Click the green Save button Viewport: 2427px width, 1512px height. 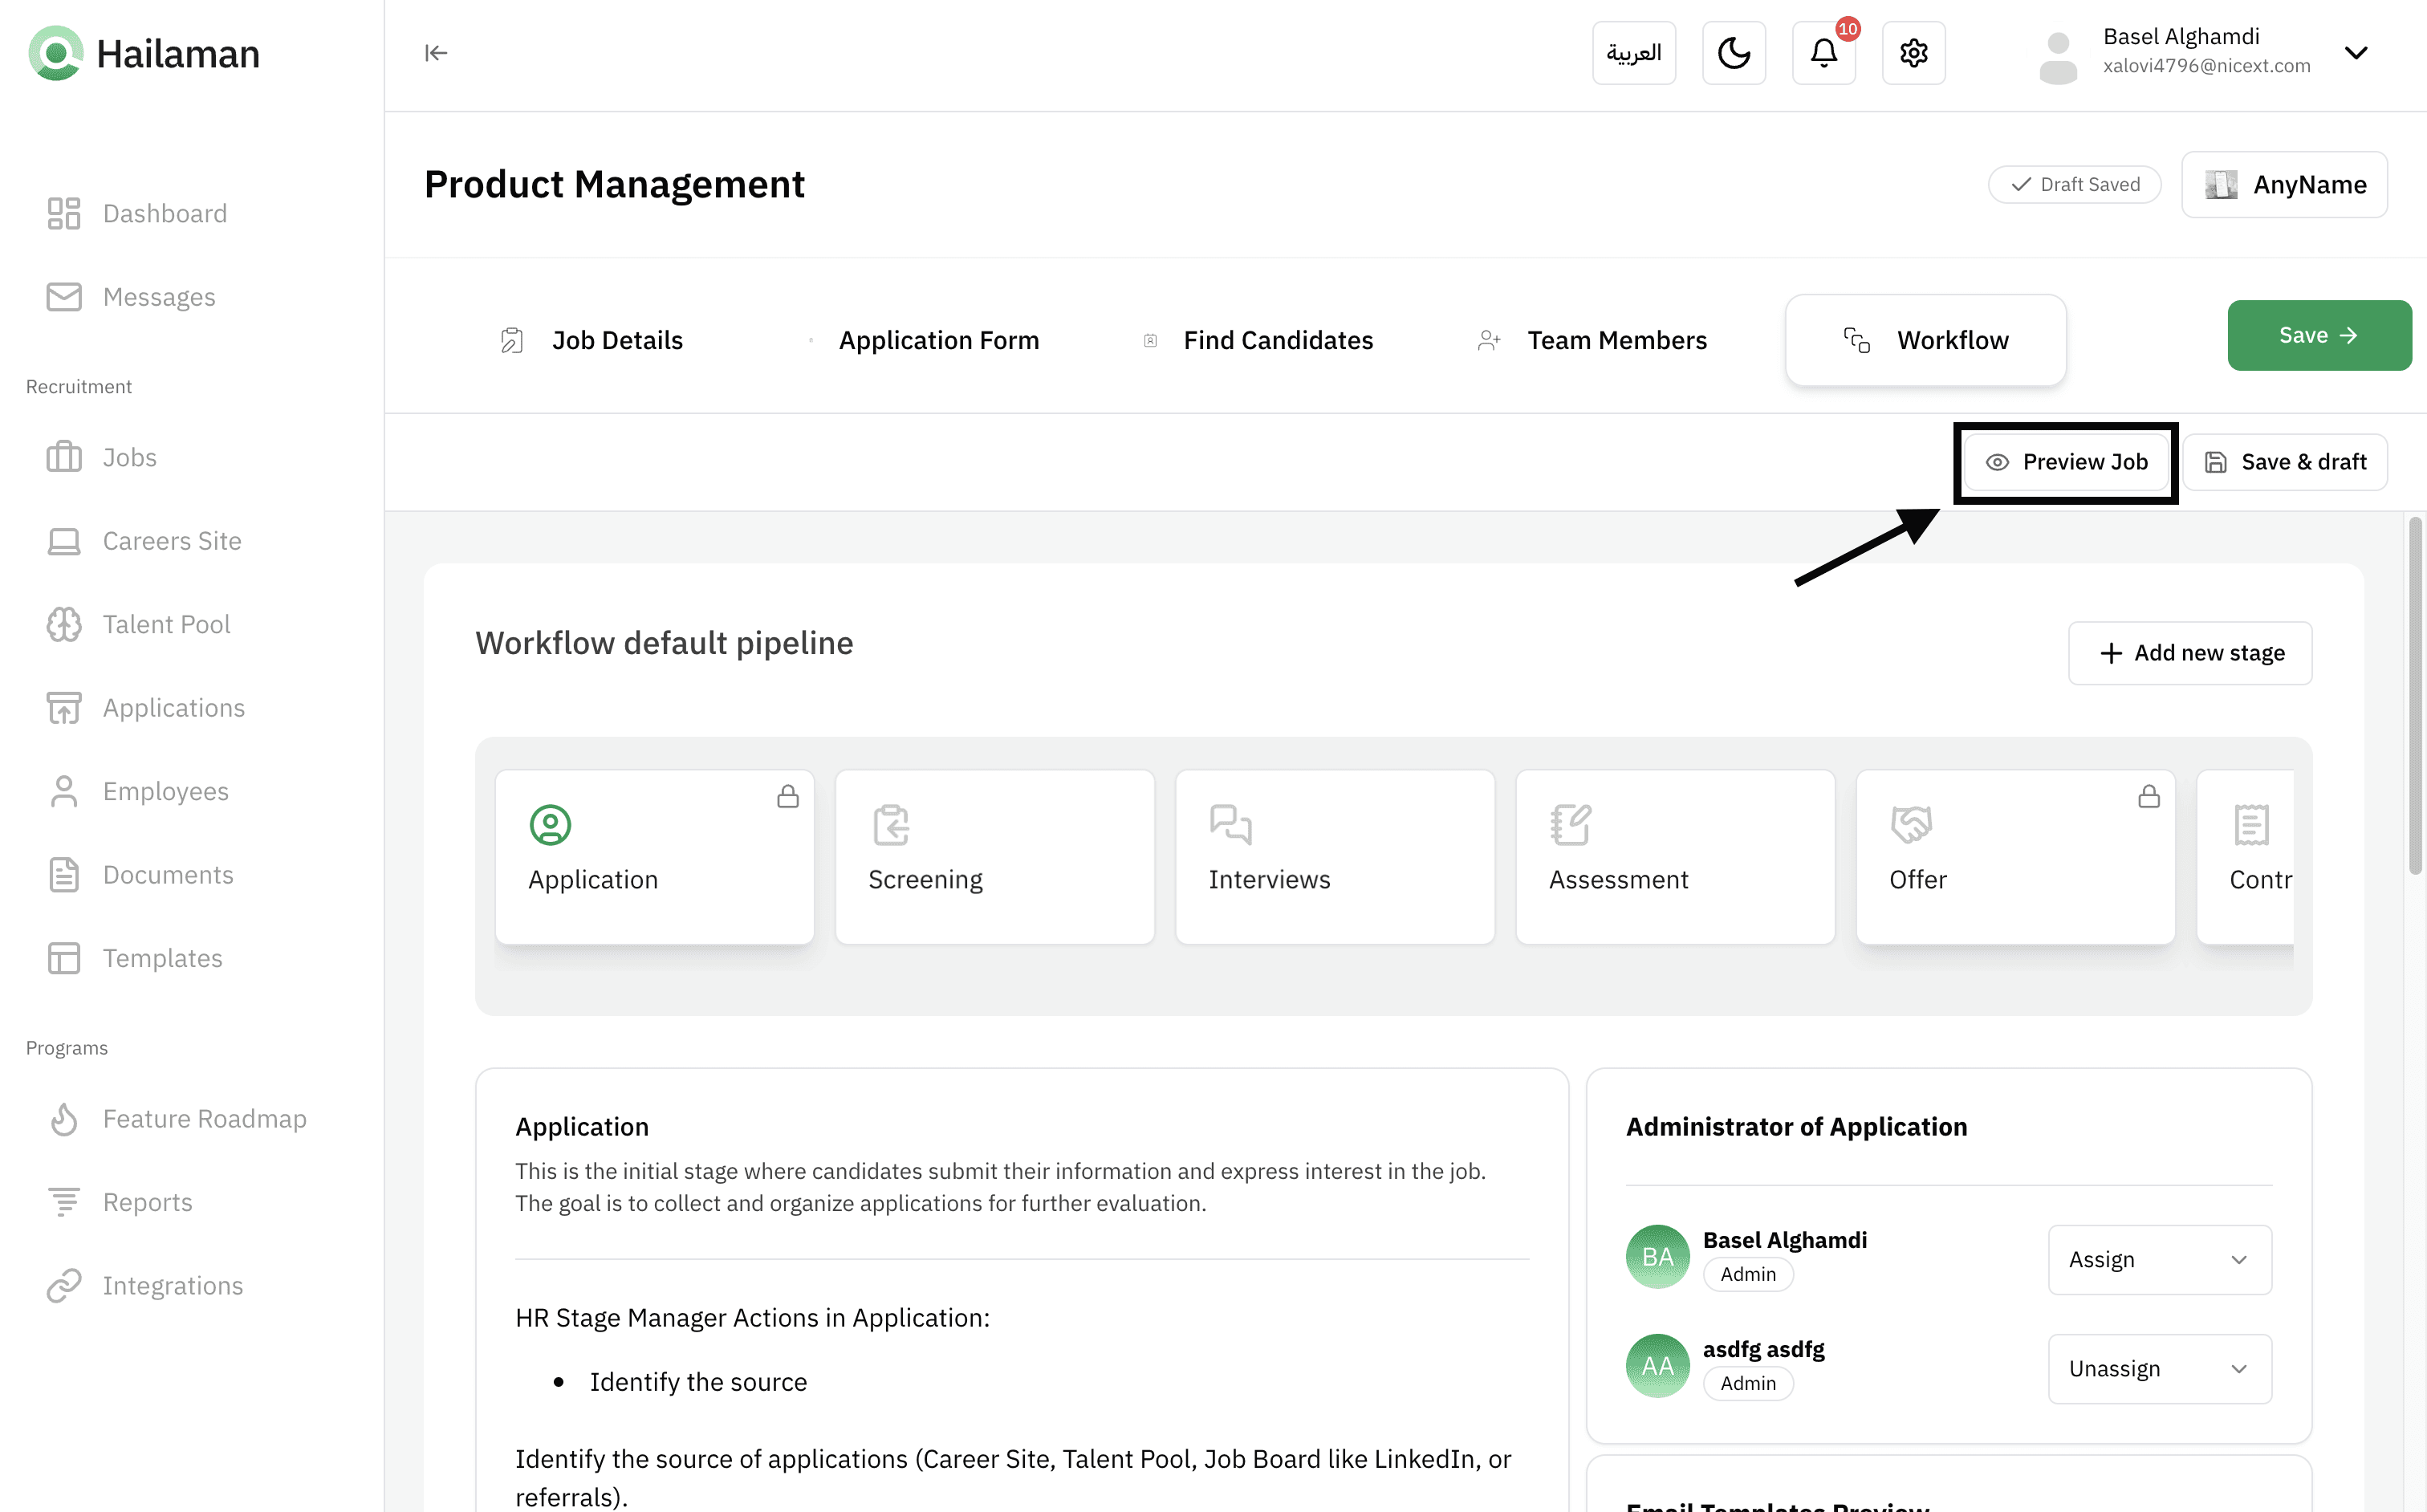(x=2318, y=335)
